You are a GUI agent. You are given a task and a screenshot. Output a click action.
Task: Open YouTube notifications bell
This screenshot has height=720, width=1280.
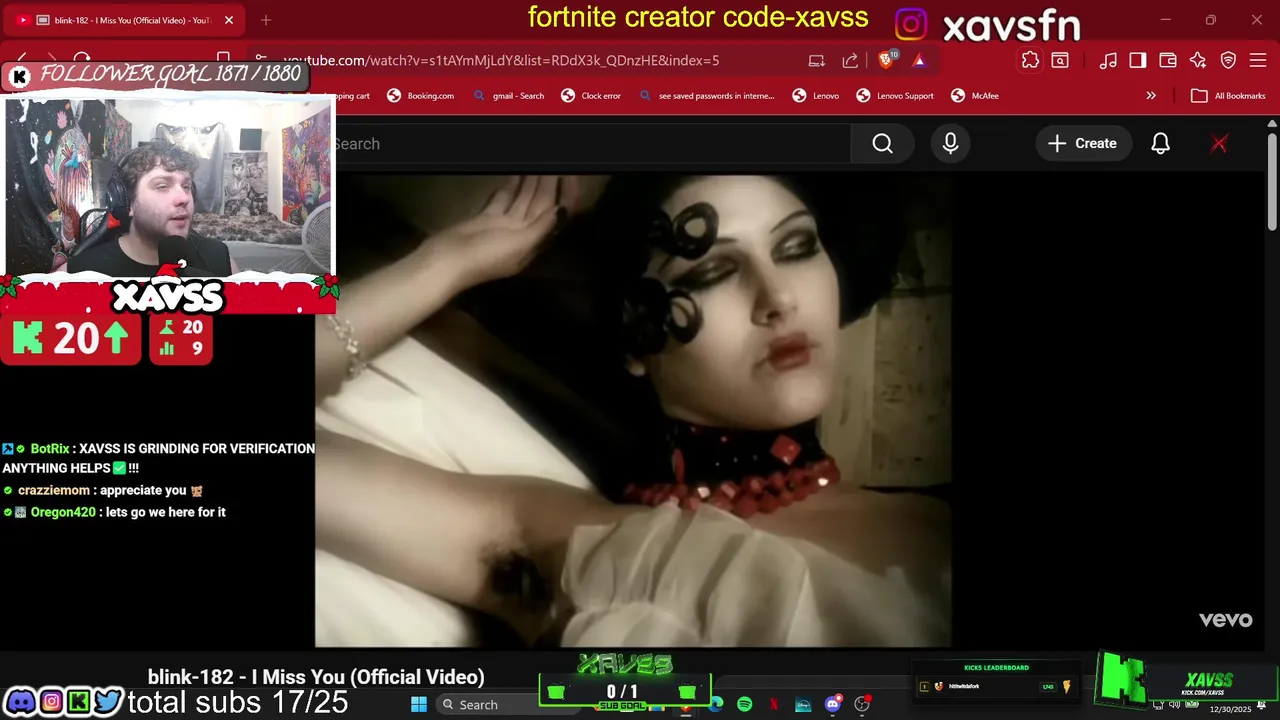coord(1160,144)
